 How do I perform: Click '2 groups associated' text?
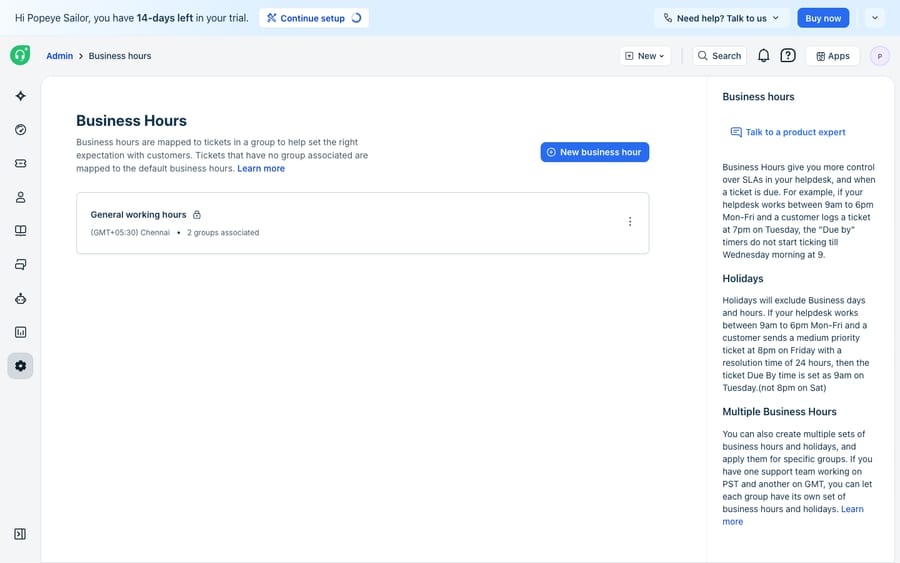pyautogui.click(x=223, y=232)
